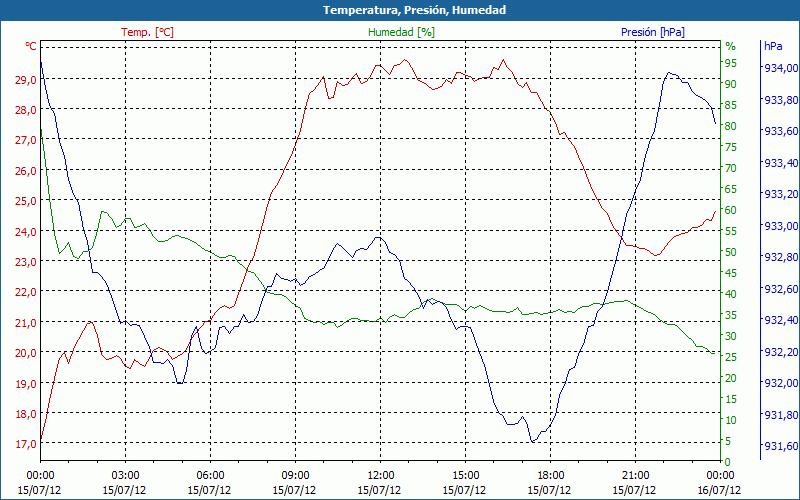Select the '50' humidity axis value

(x=731, y=252)
